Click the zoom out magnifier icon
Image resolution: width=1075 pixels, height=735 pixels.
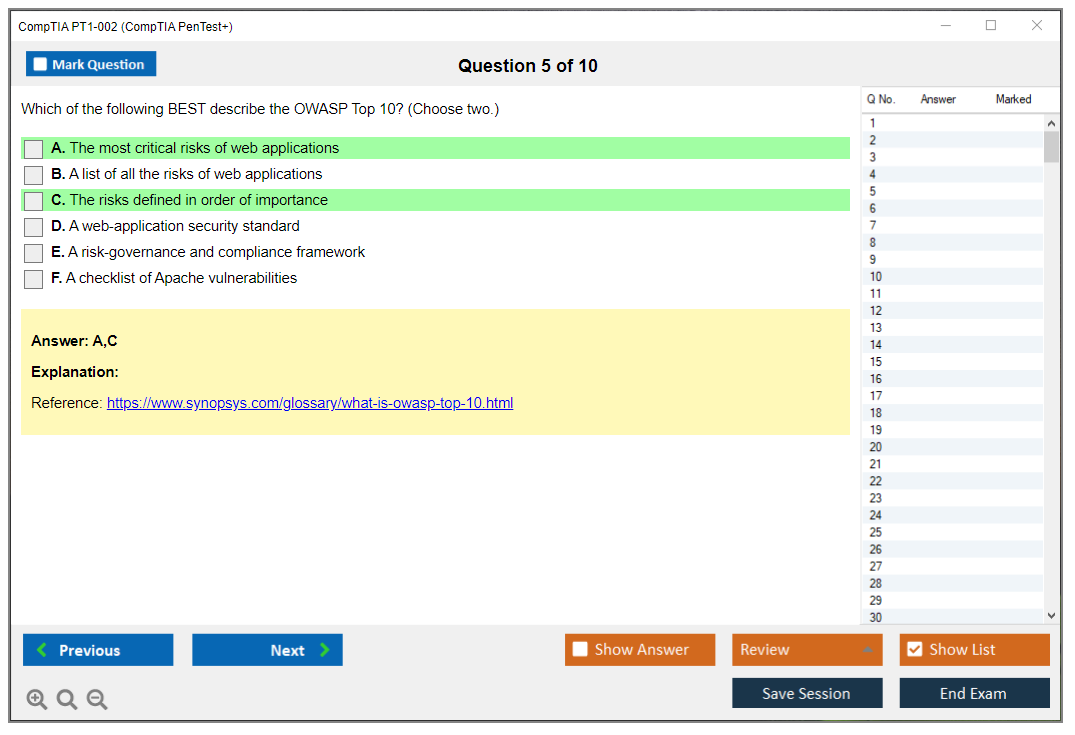point(97,700)
